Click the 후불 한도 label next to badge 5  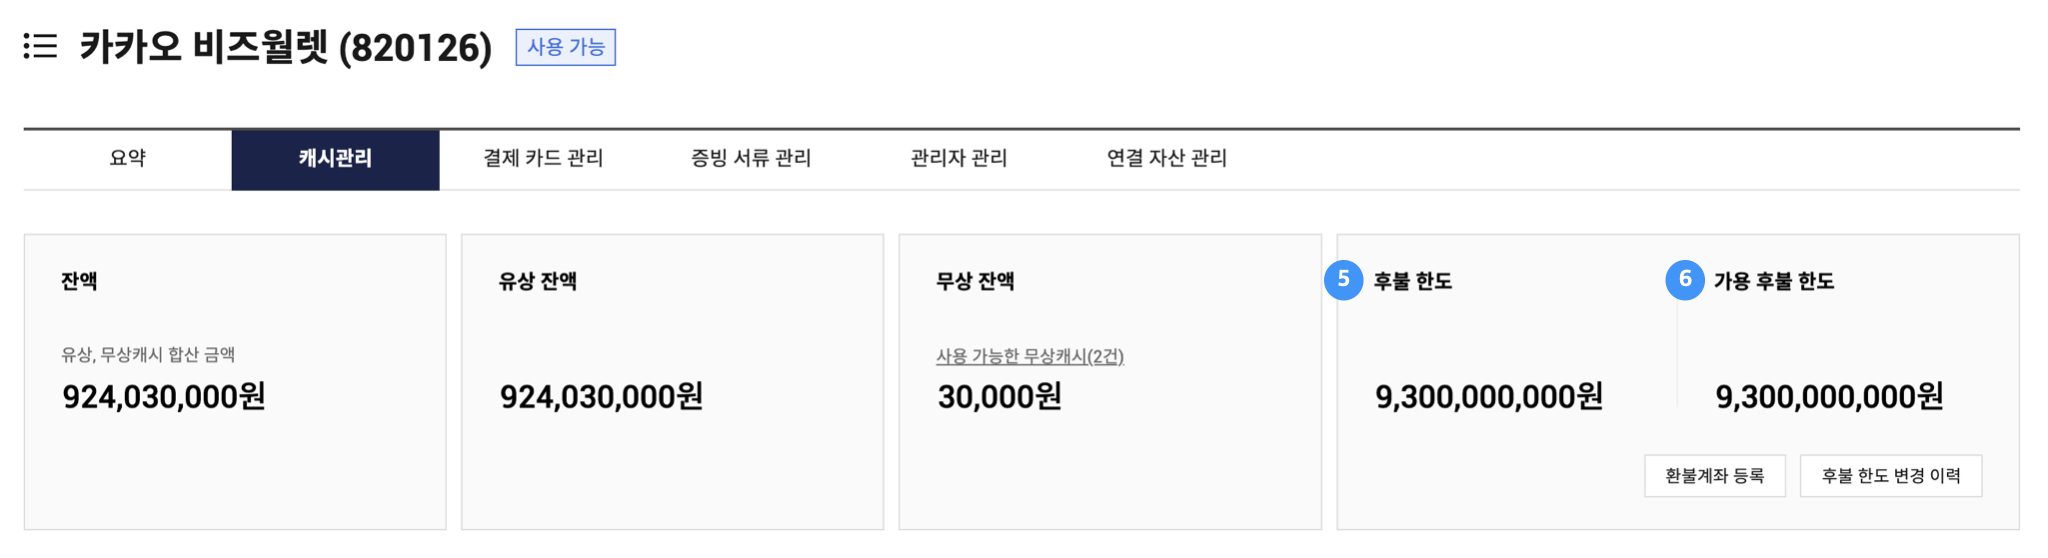(x=1412, y=282)
